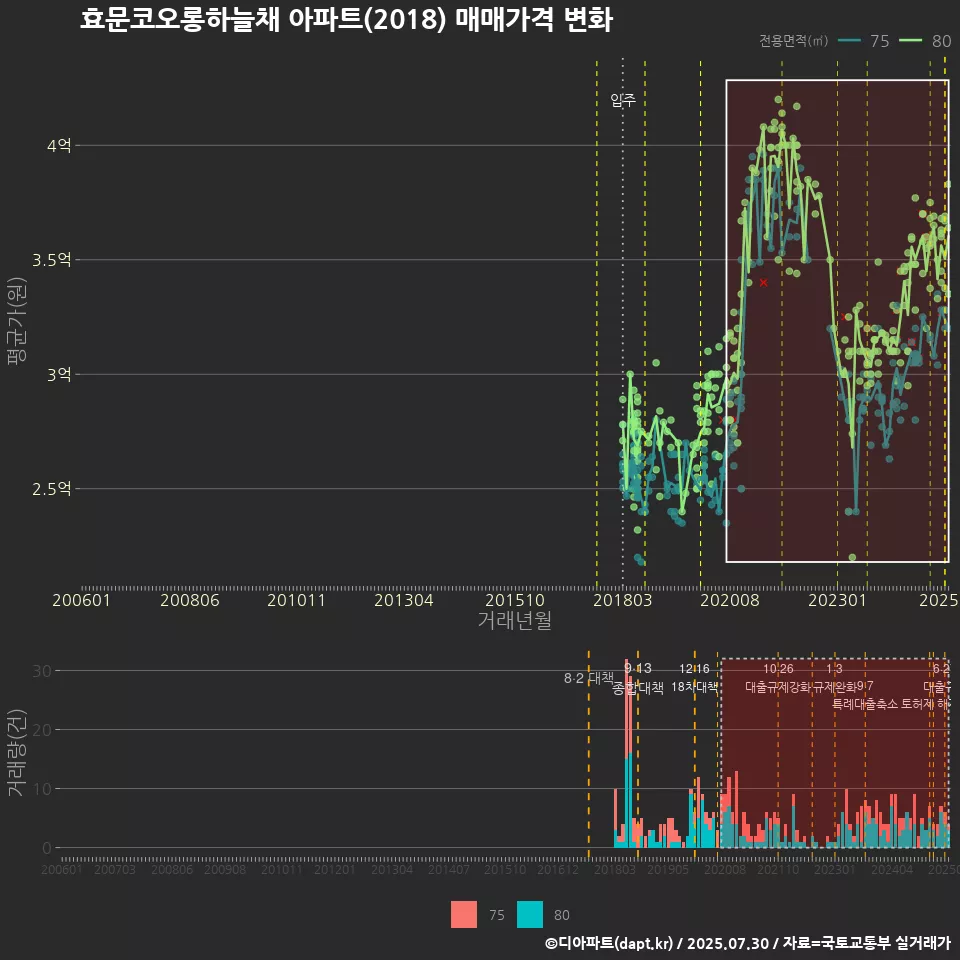This screenshot has width=960, height=960.
Task: Click 200806 on the price chart axis
Action: point(190,600)
